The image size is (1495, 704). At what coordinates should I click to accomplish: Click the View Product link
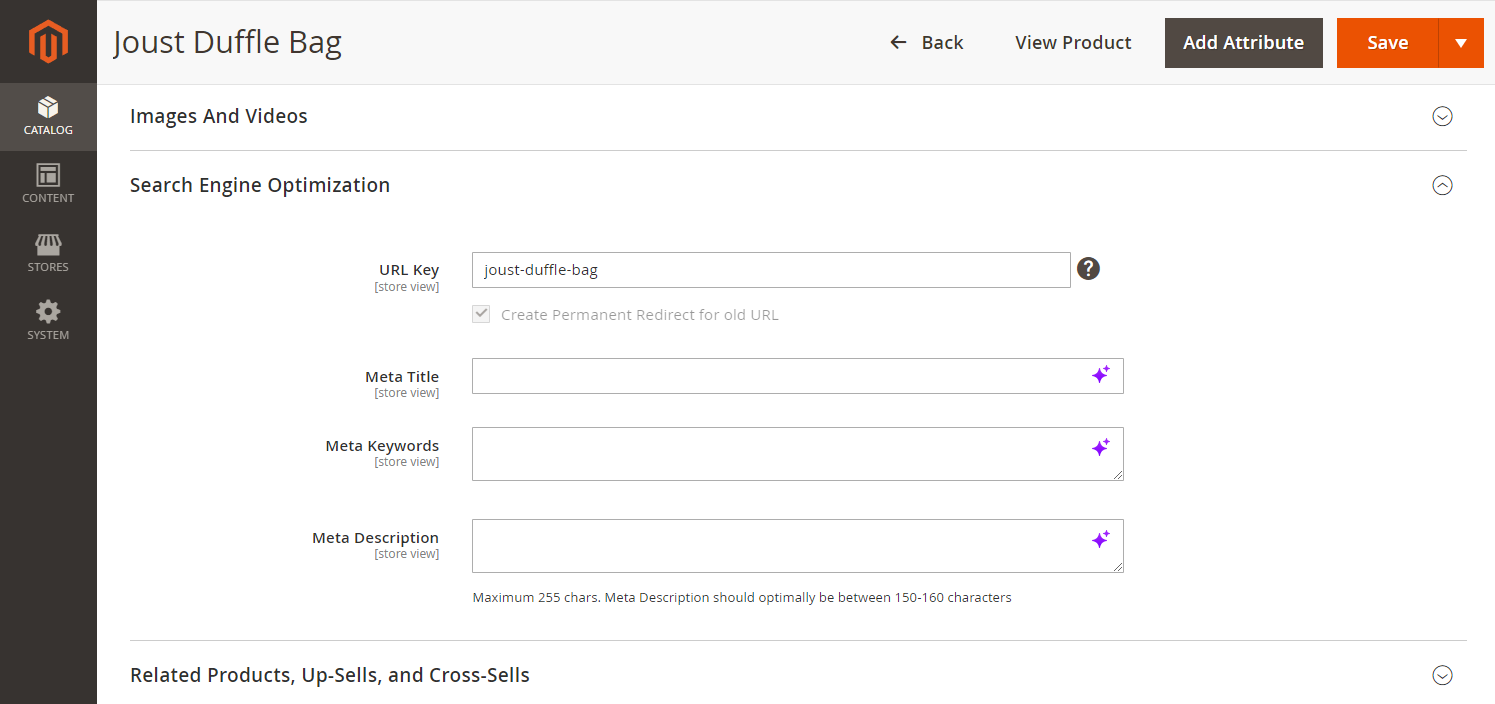tap(1073, 43)
